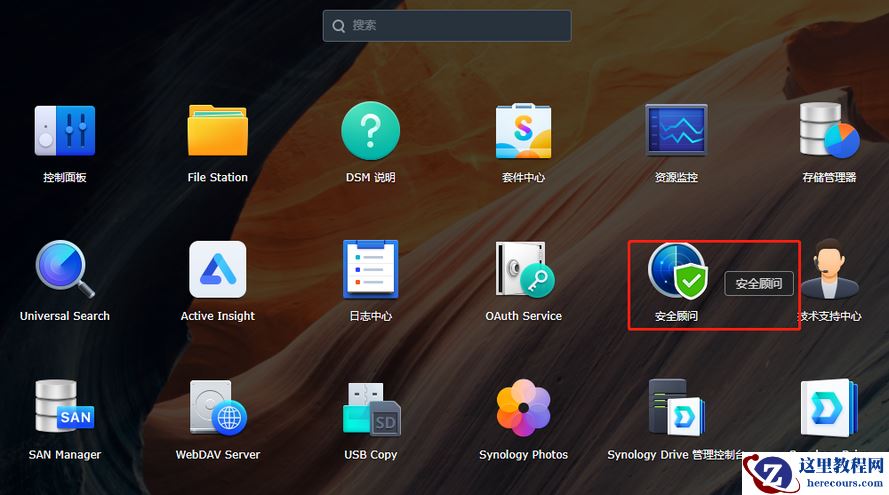Click the 控制面板 text label
The height and width of the screenshot is (495, 889).
(65, 177)
